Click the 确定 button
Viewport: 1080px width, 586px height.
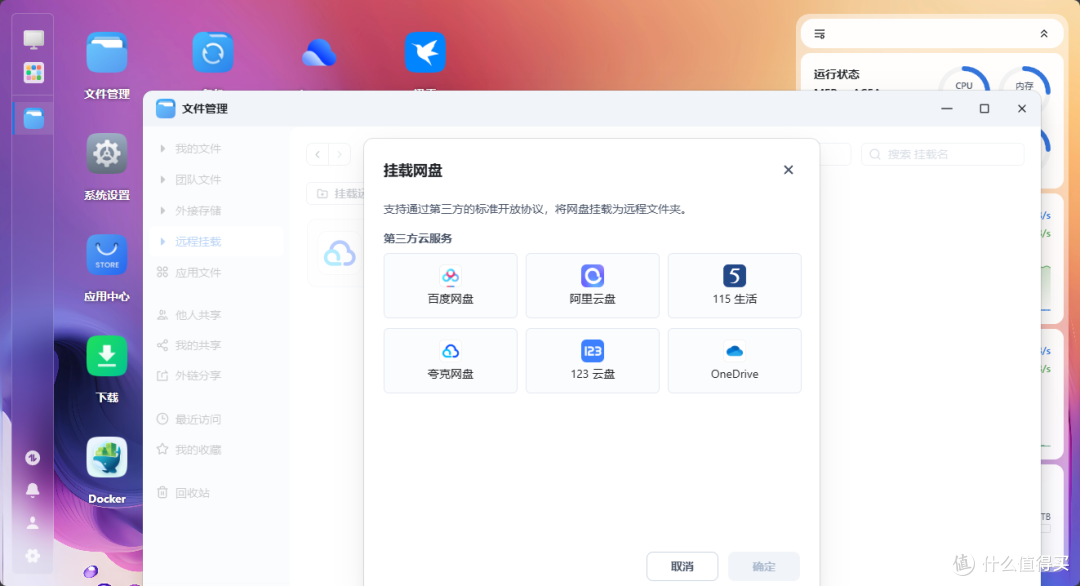point(764,566)
